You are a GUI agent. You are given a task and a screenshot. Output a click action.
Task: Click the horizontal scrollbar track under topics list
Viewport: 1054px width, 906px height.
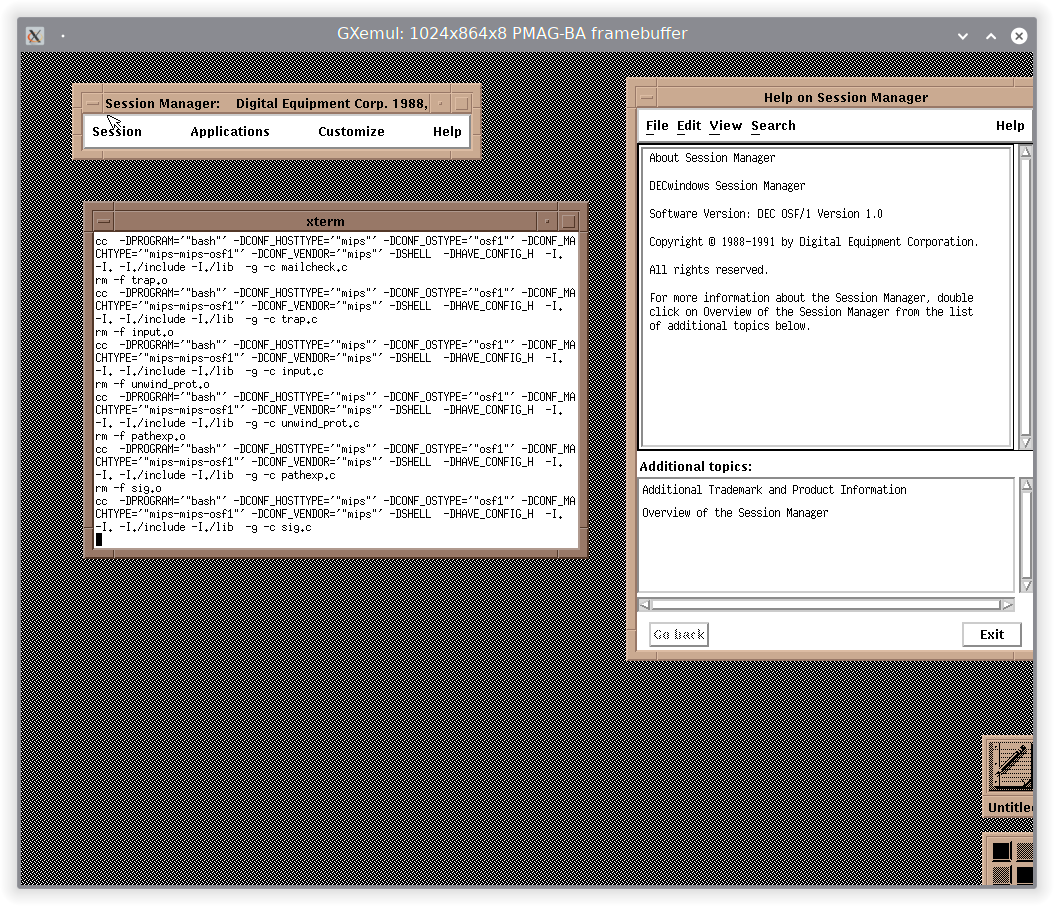826,605
